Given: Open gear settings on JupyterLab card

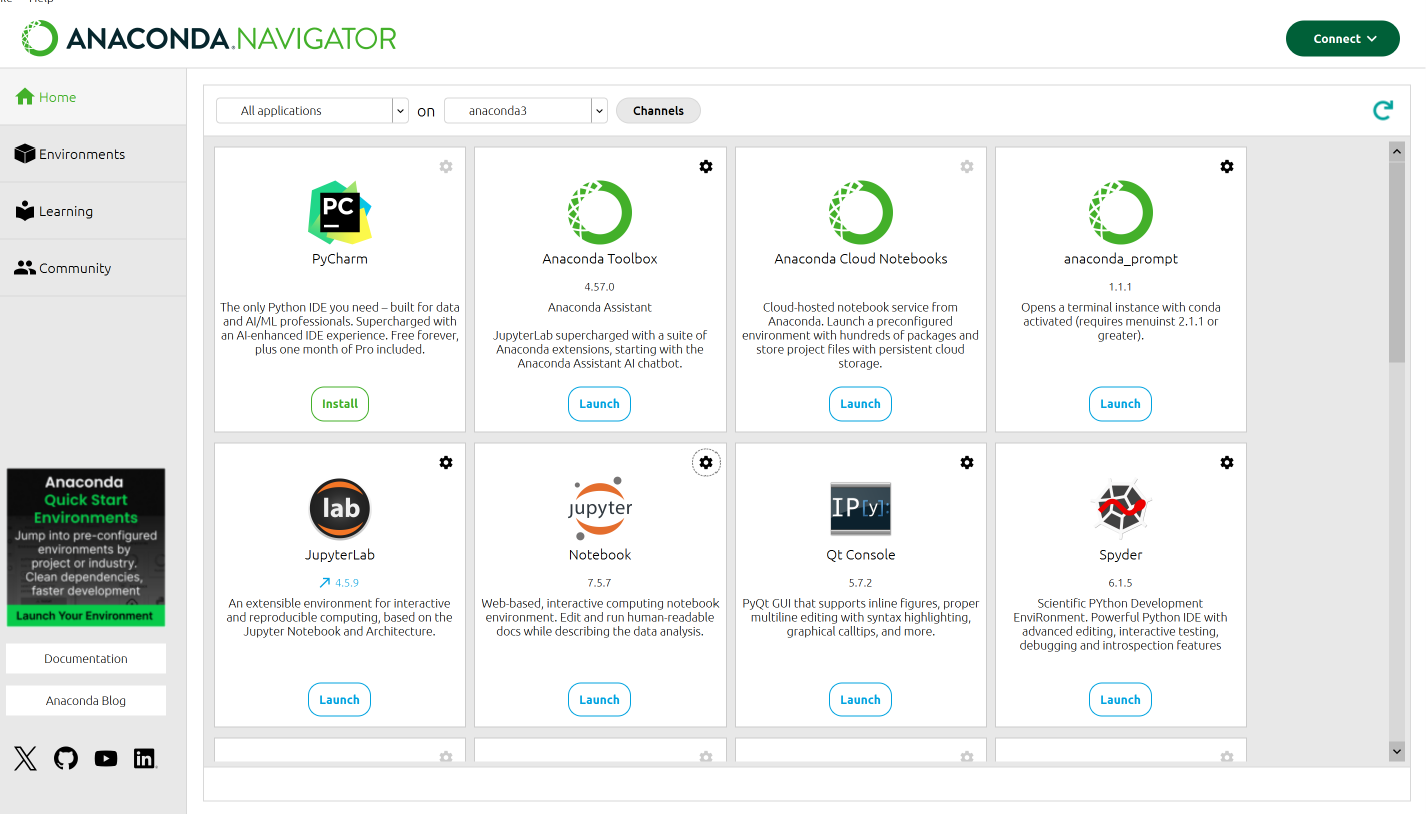Looking at the screenshot, I should point(446,462).
